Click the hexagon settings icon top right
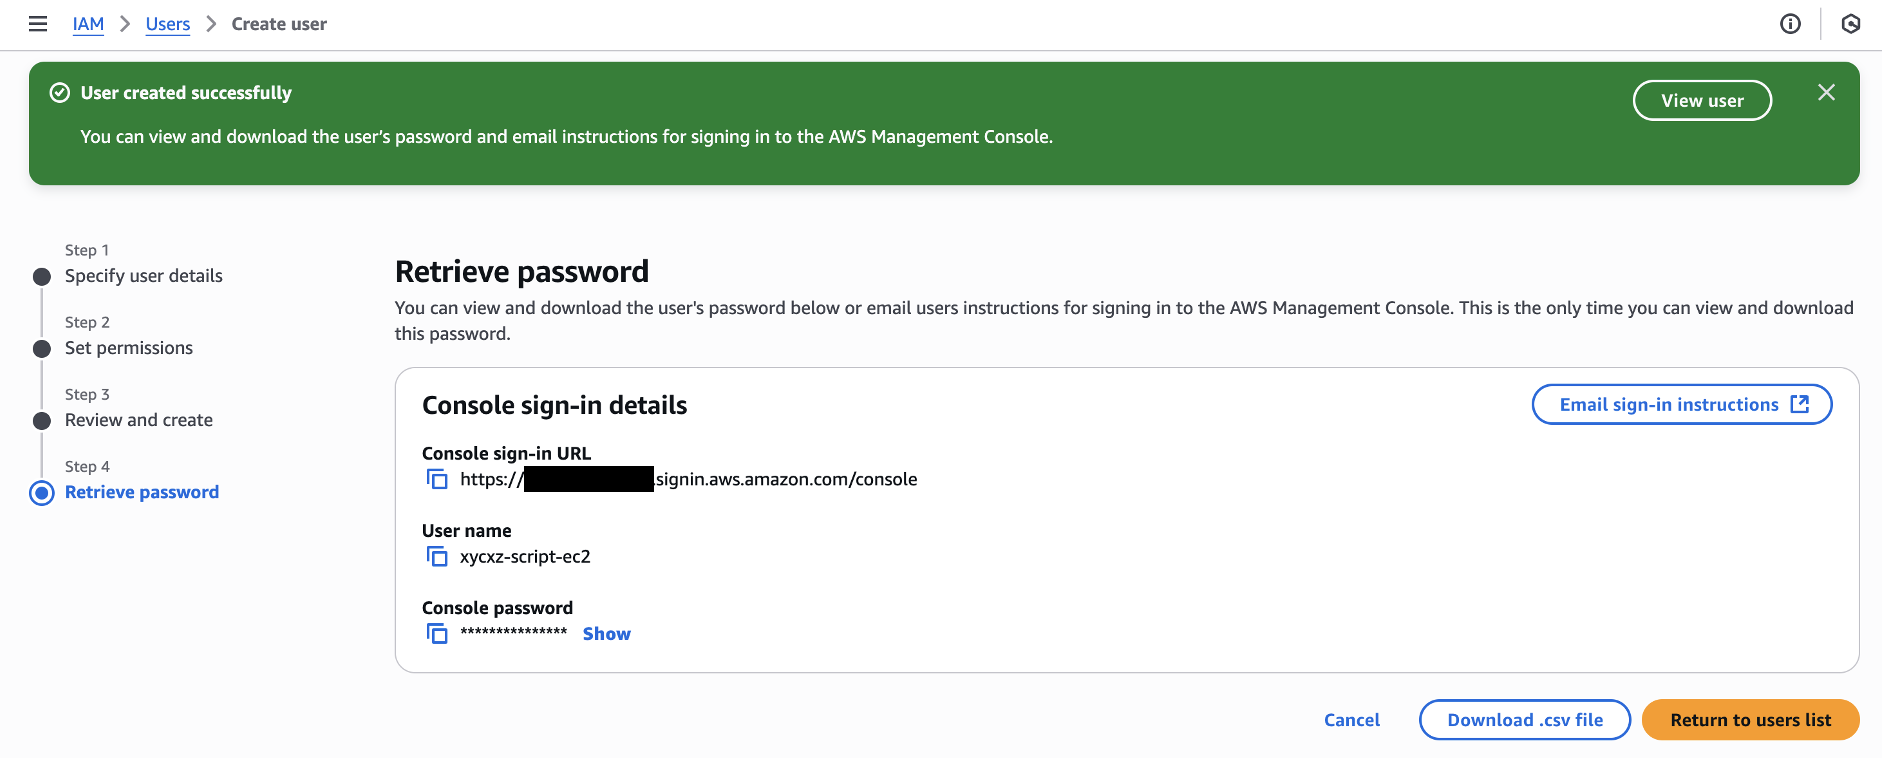The width and height of the screenshot is (1882, 758). pos(1851,24)
